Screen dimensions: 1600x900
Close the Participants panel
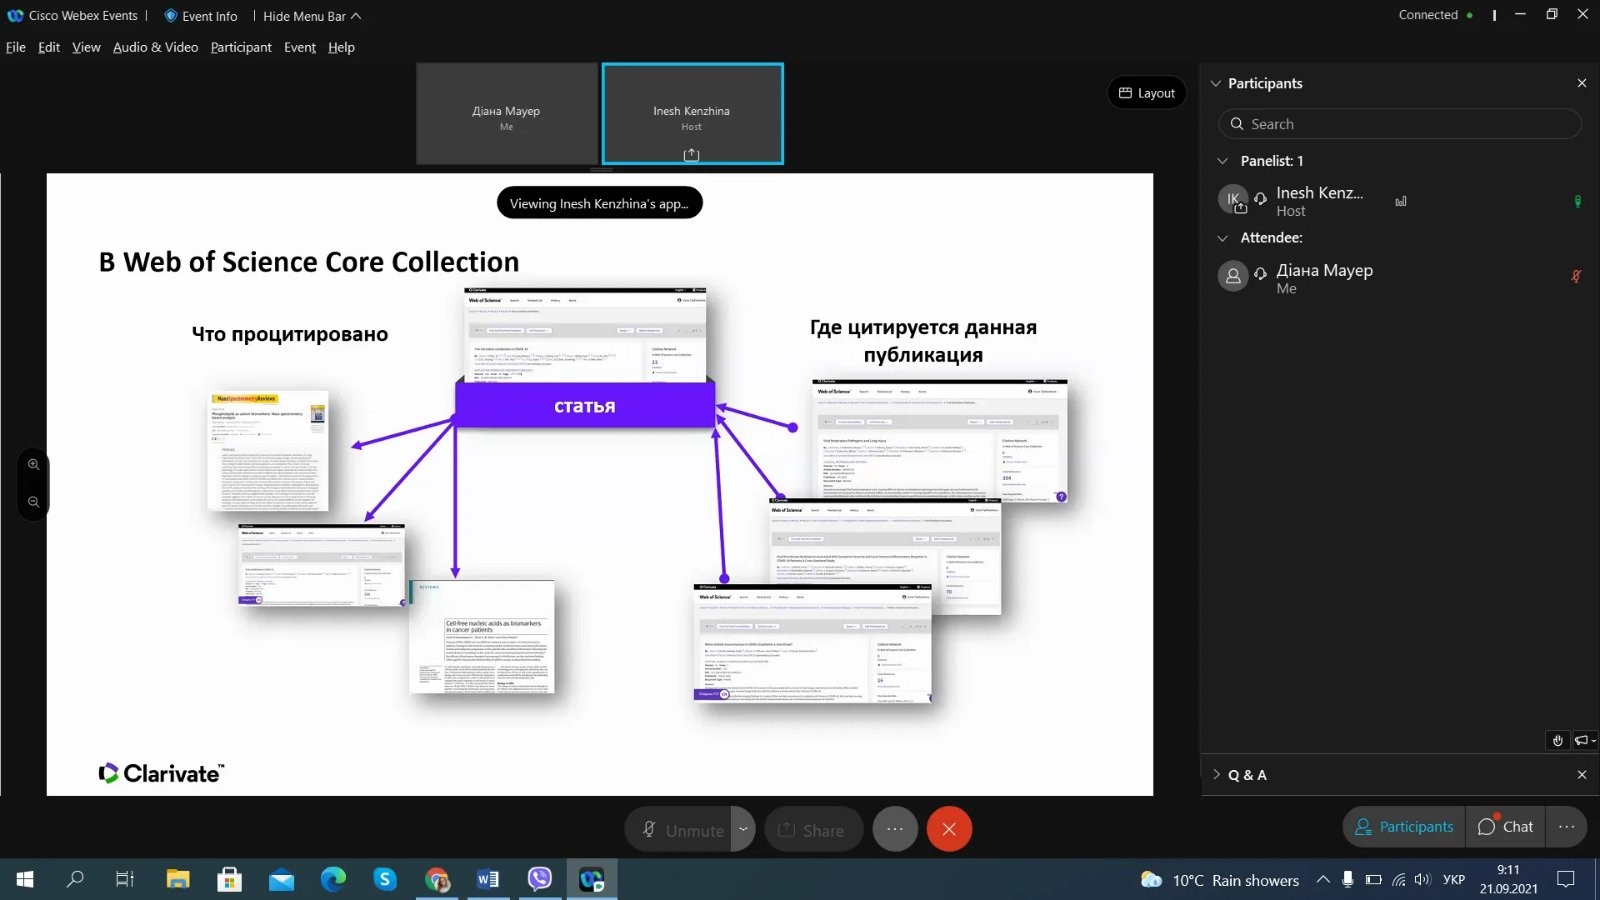1581,83
